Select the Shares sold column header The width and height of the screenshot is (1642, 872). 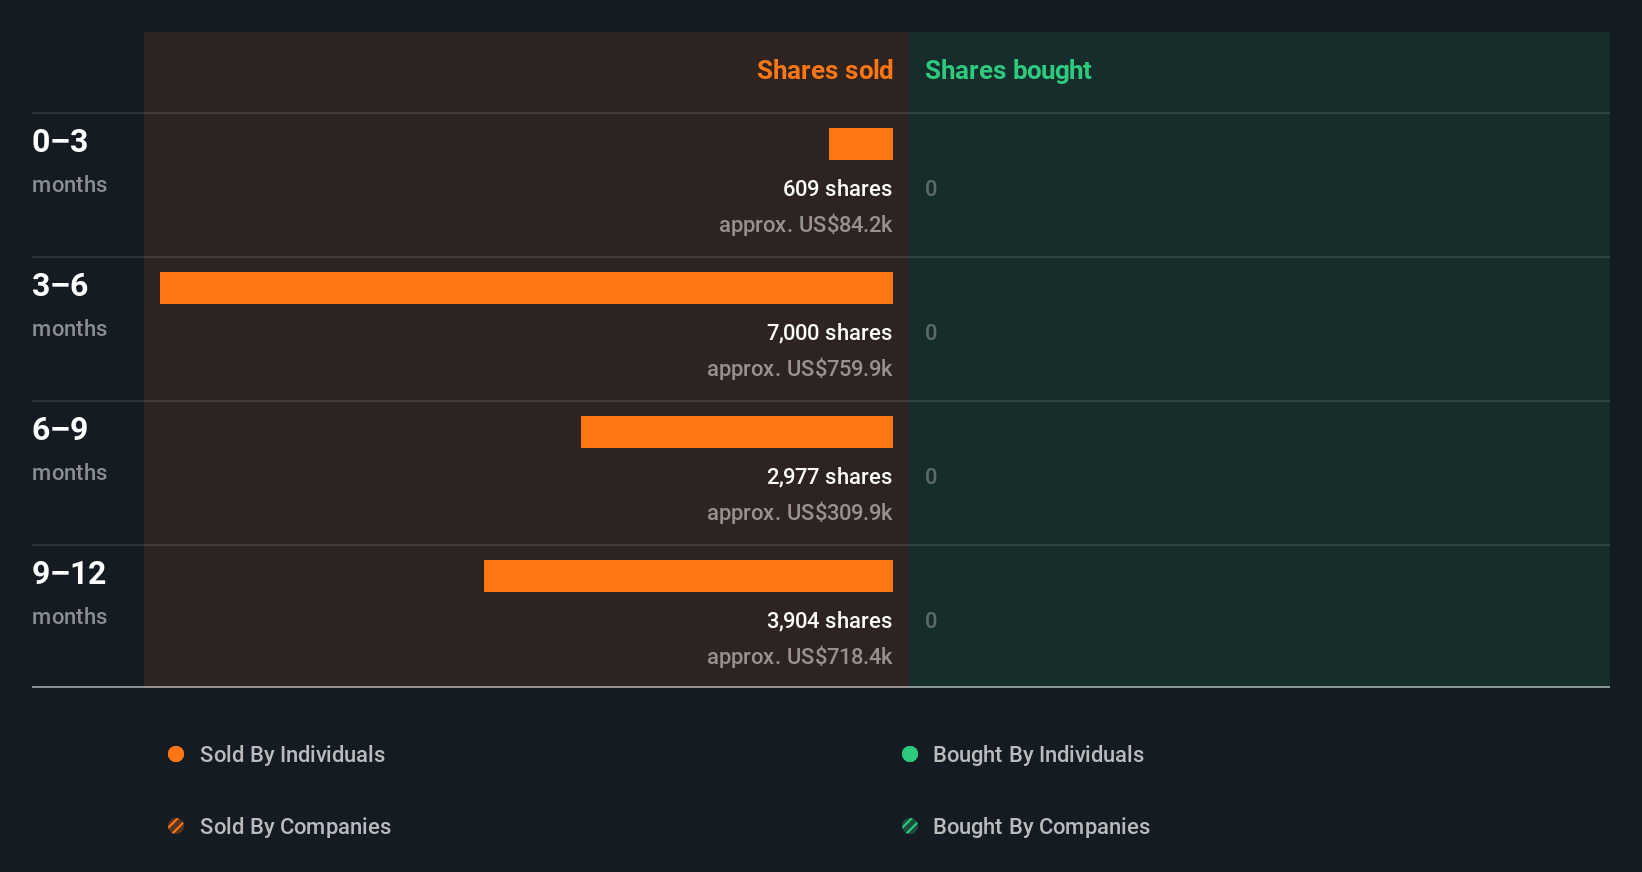click(x=824, y=70)
